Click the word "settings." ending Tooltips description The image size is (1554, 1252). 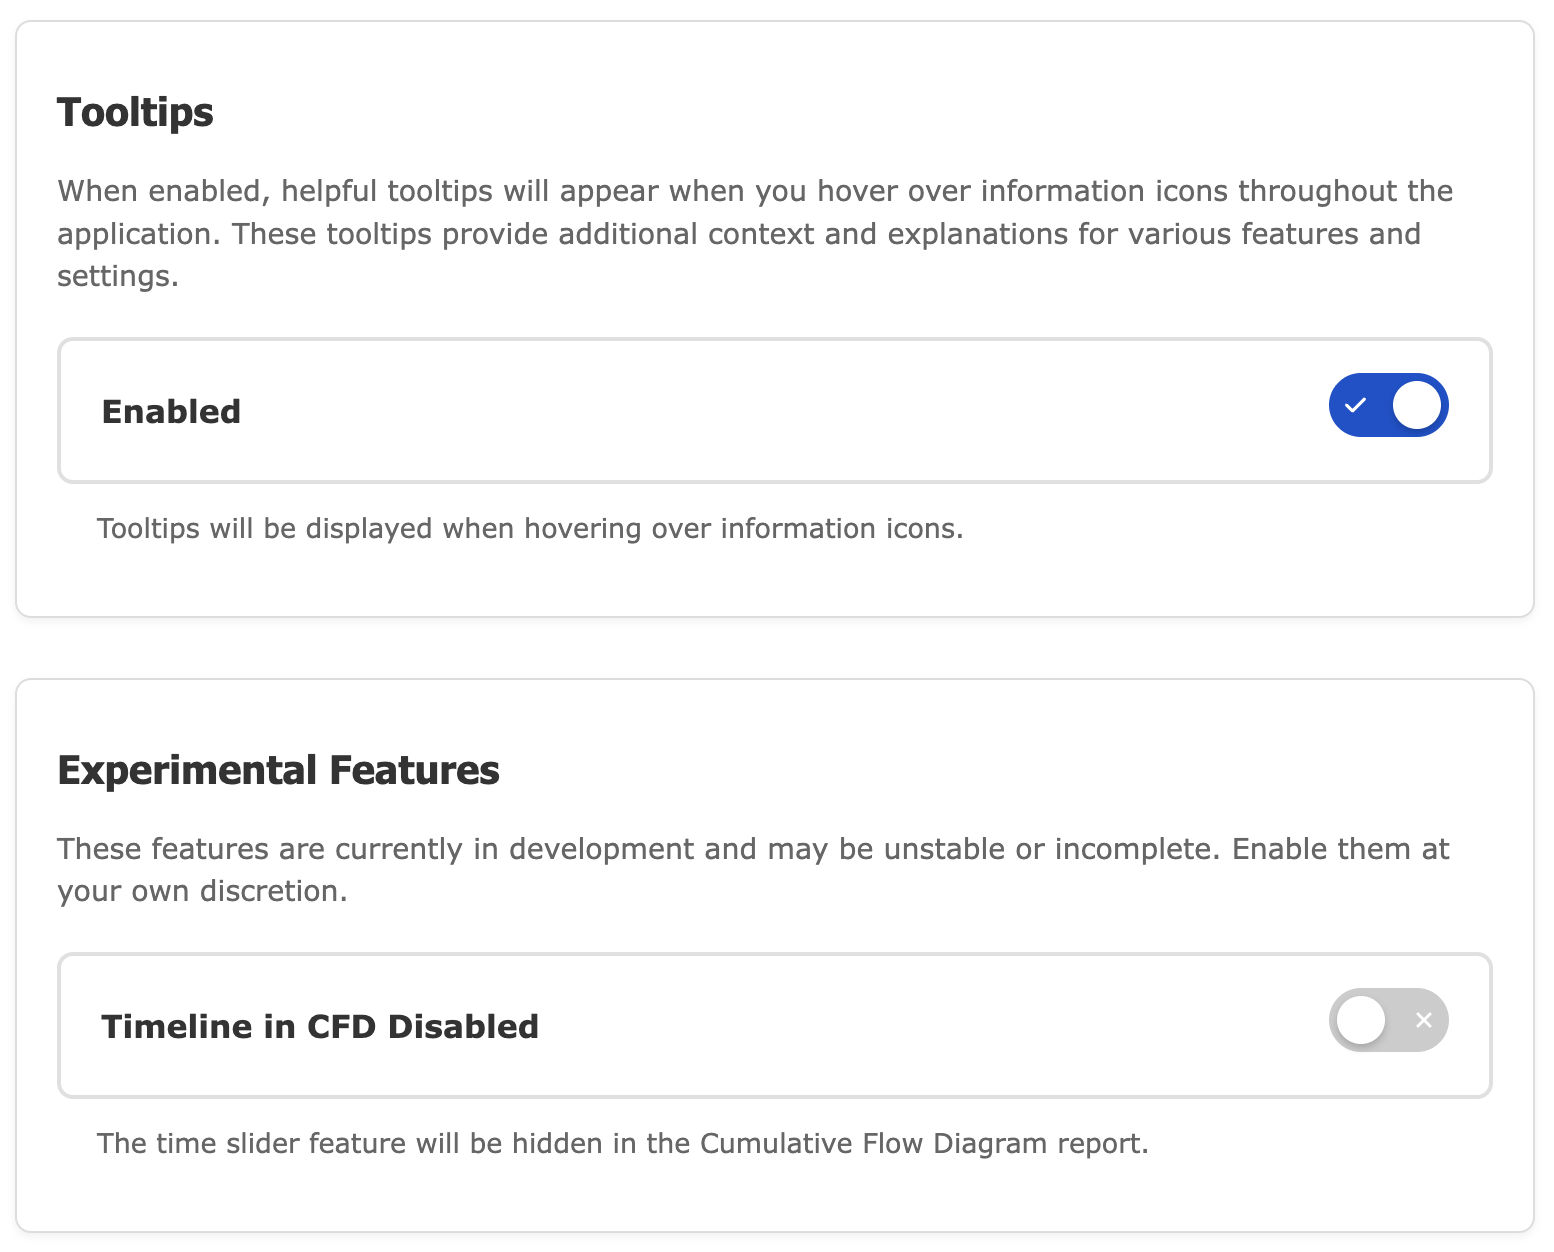click(x=118, y=276)
